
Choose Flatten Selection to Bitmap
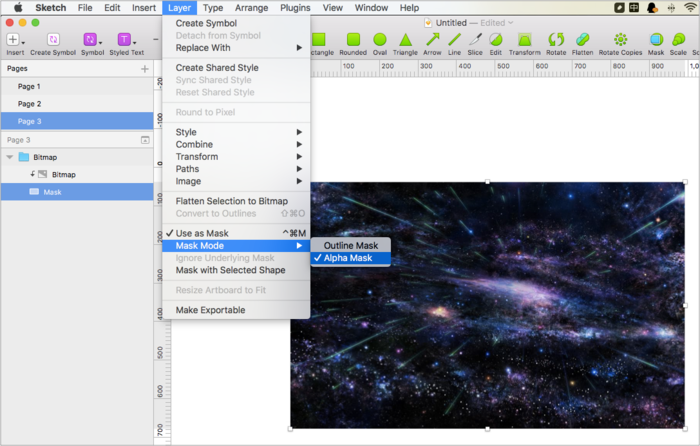click(236, 201)
